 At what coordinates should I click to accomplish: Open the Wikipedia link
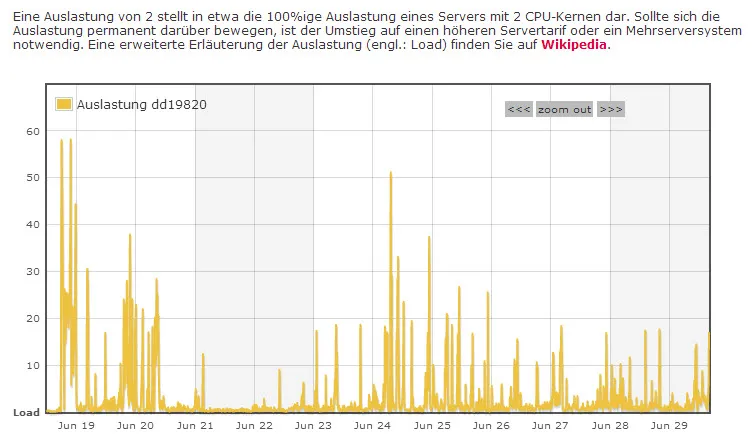[x=574, y=45]
